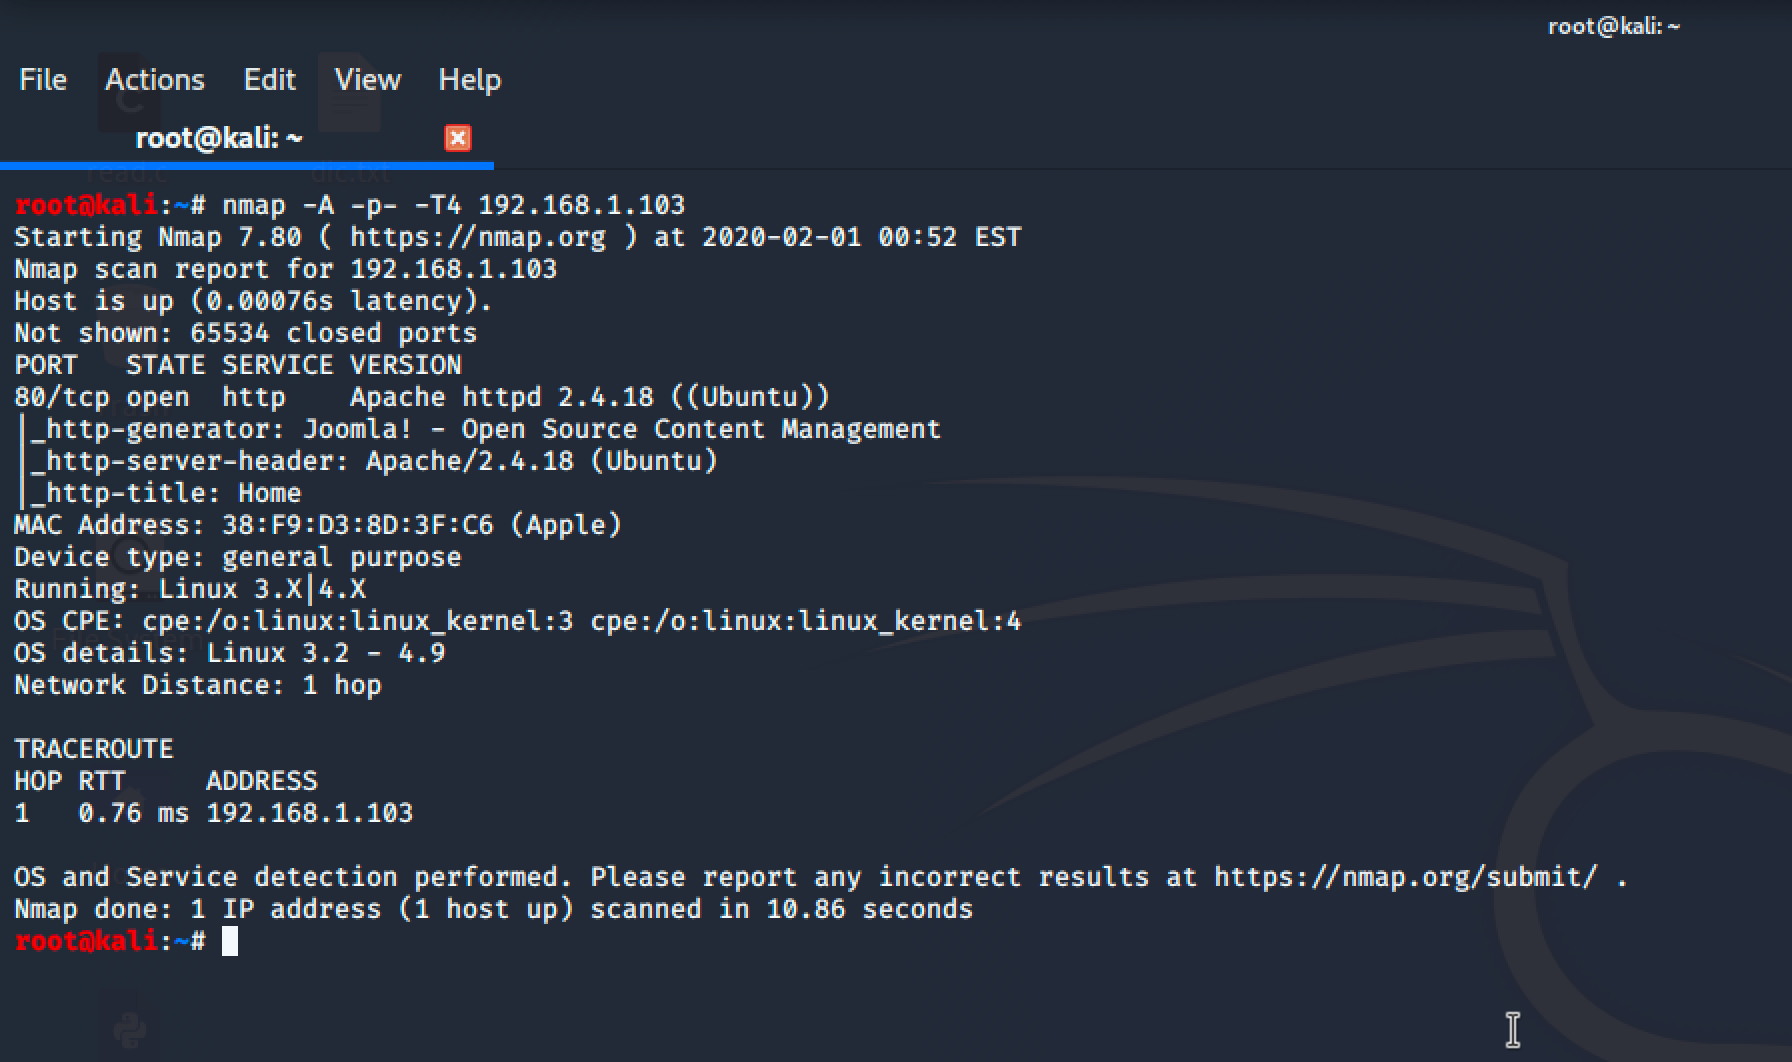Close the root@kali terminal tab
This screenshot has height=1062, width=1792.
(457, 138)
